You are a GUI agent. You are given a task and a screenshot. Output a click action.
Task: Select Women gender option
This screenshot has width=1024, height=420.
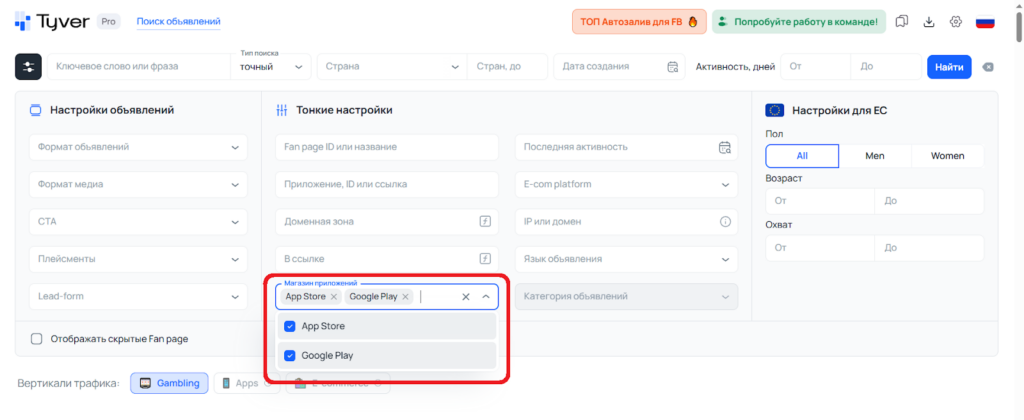(x=947, y=156)
